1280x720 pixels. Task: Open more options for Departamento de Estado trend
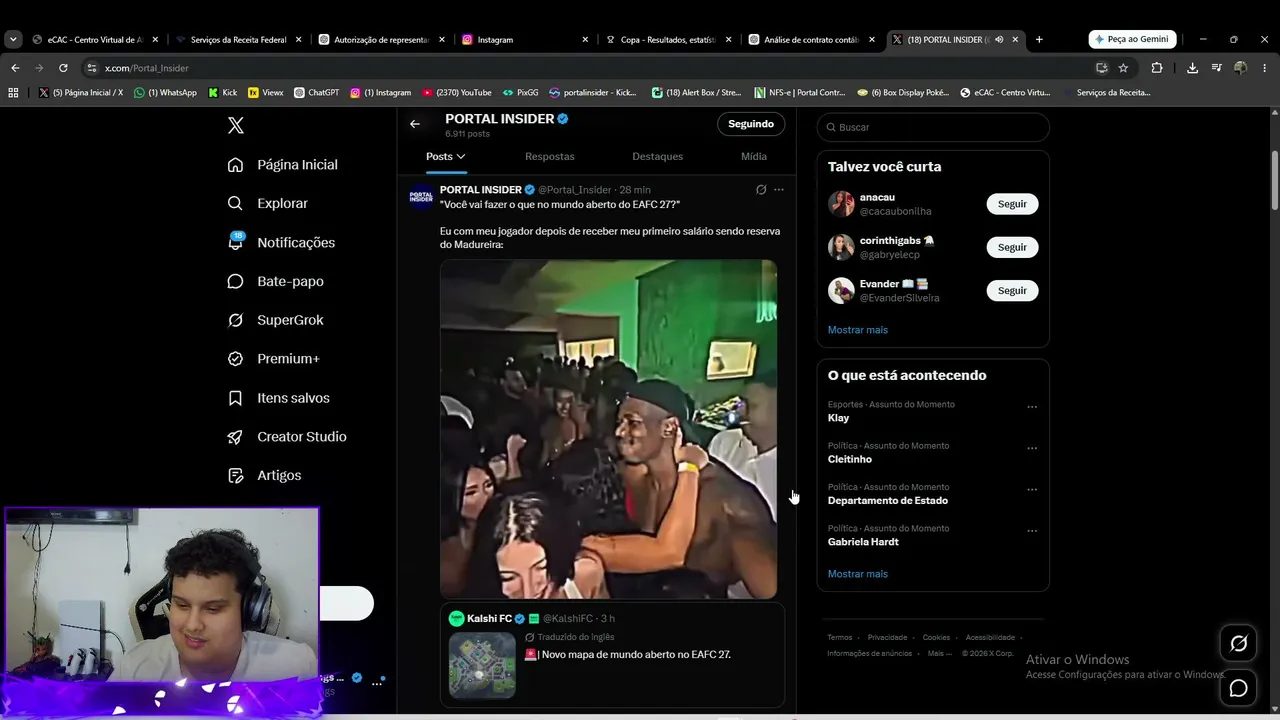click(x=1032, y=490)
